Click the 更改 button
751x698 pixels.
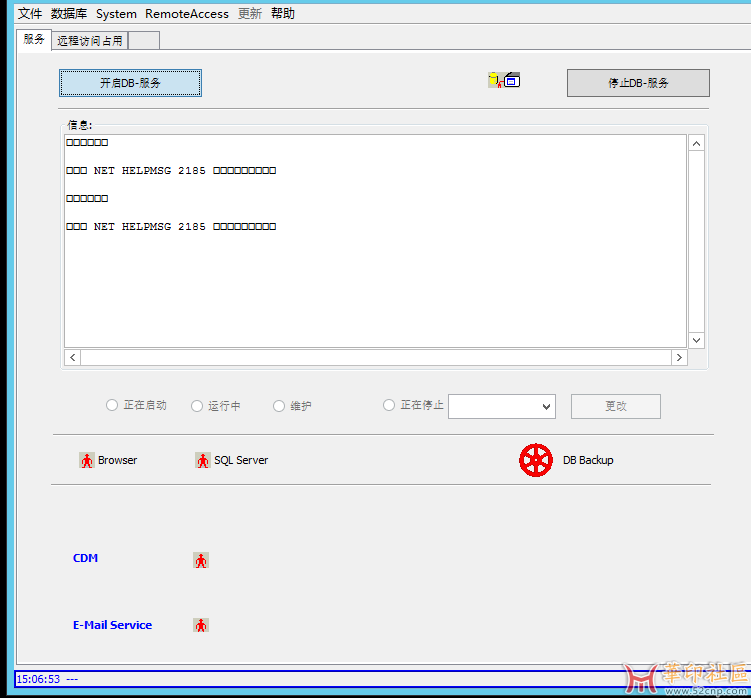(615, 406)
